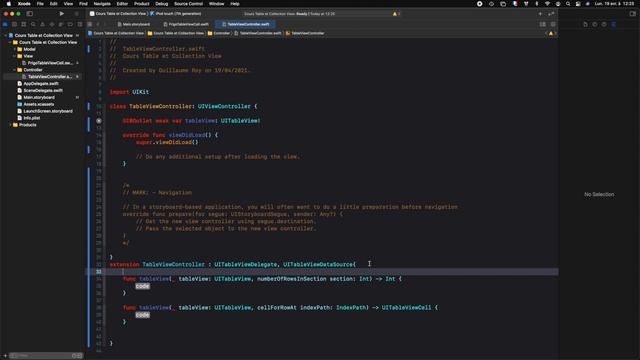Show the highlighted inspector tab icon
Image resolution: width=640 pixels, height=360 pixels.
(x=613, y=24)
